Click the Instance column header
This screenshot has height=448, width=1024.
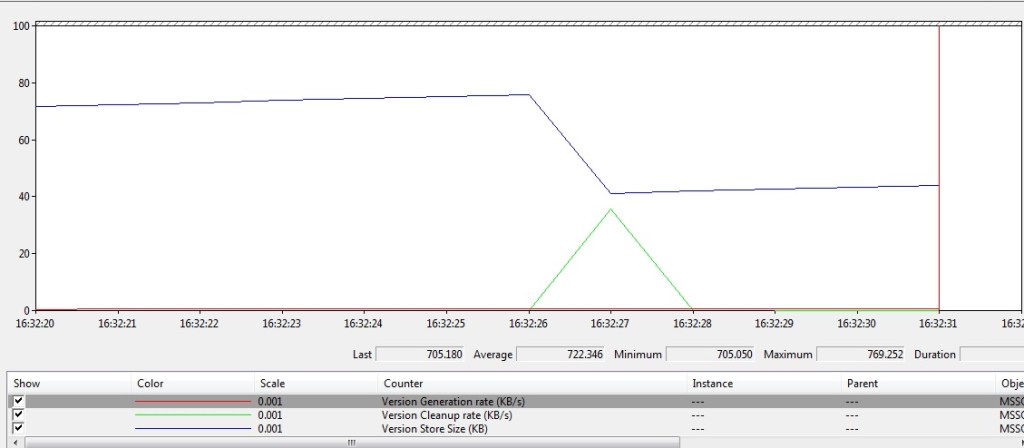(x=712, y=383)
